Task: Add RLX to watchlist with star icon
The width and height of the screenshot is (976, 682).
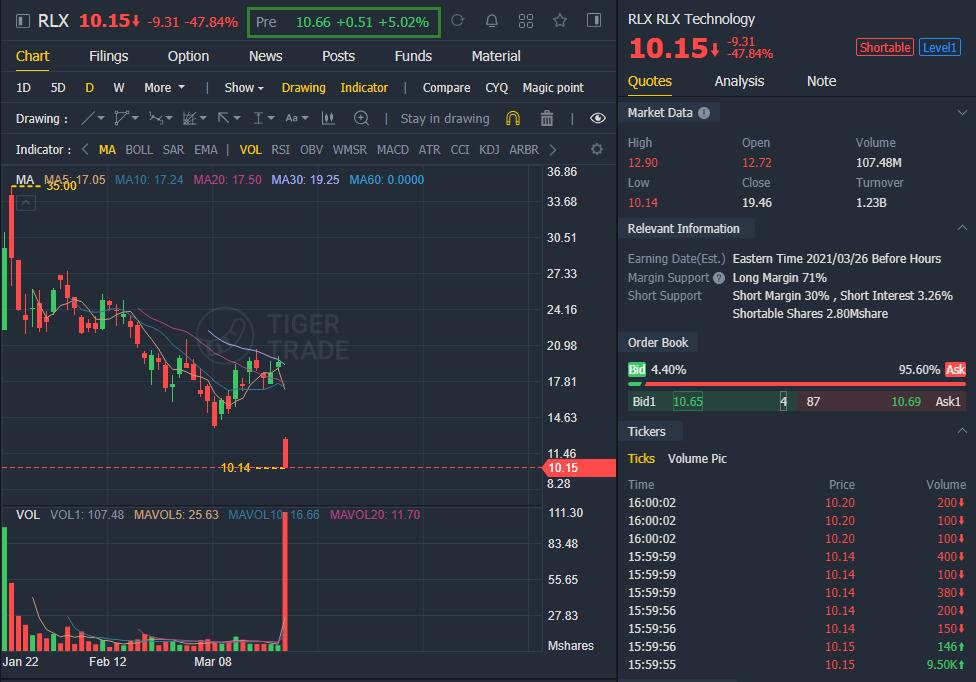Action: tap(560, 21)
